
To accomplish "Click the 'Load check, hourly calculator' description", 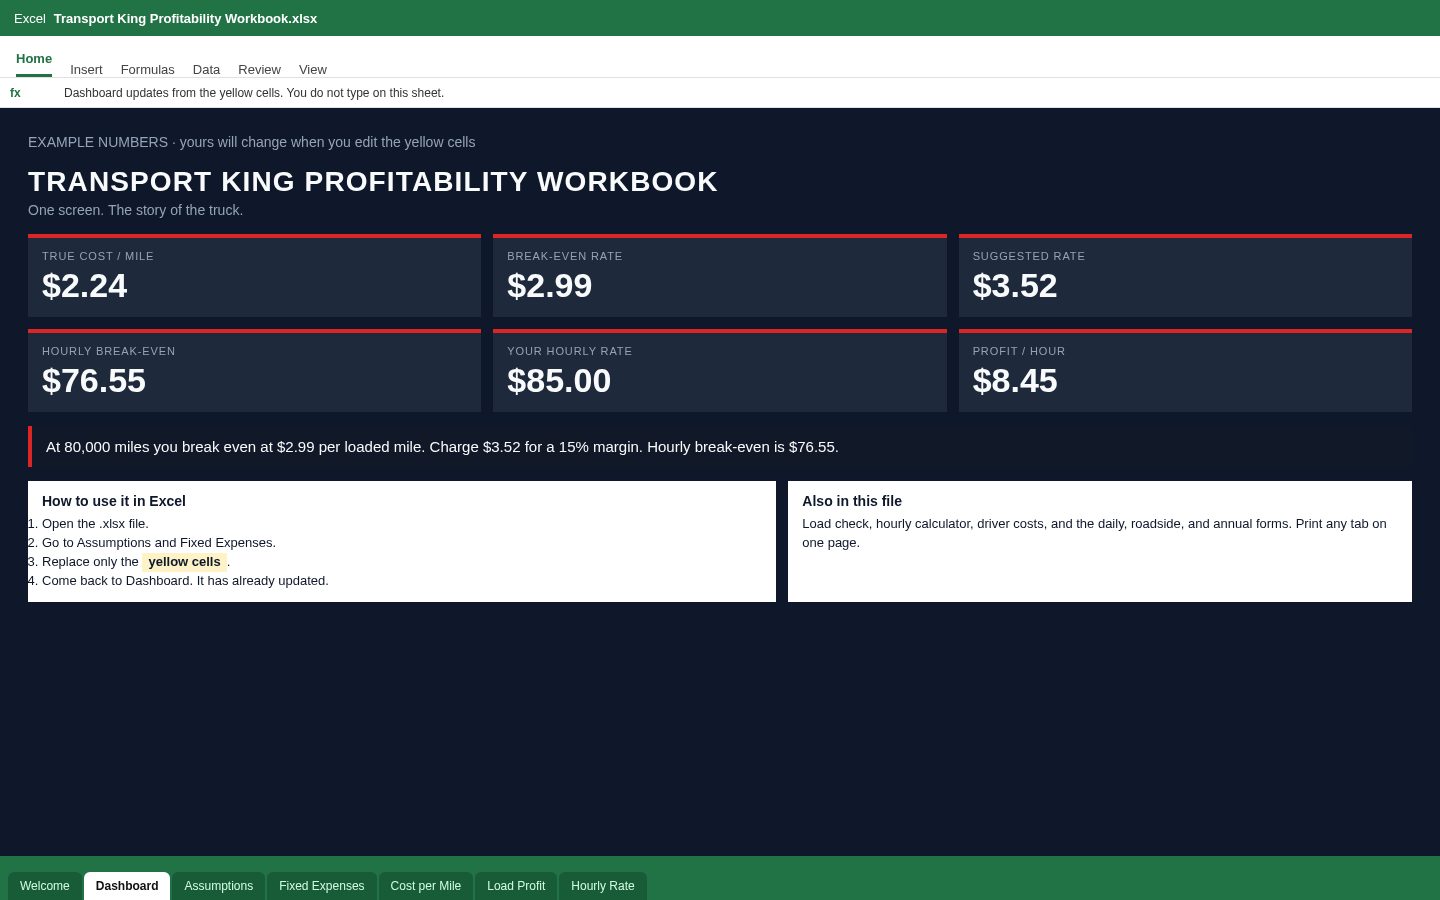I will (x=1095, y=533).
